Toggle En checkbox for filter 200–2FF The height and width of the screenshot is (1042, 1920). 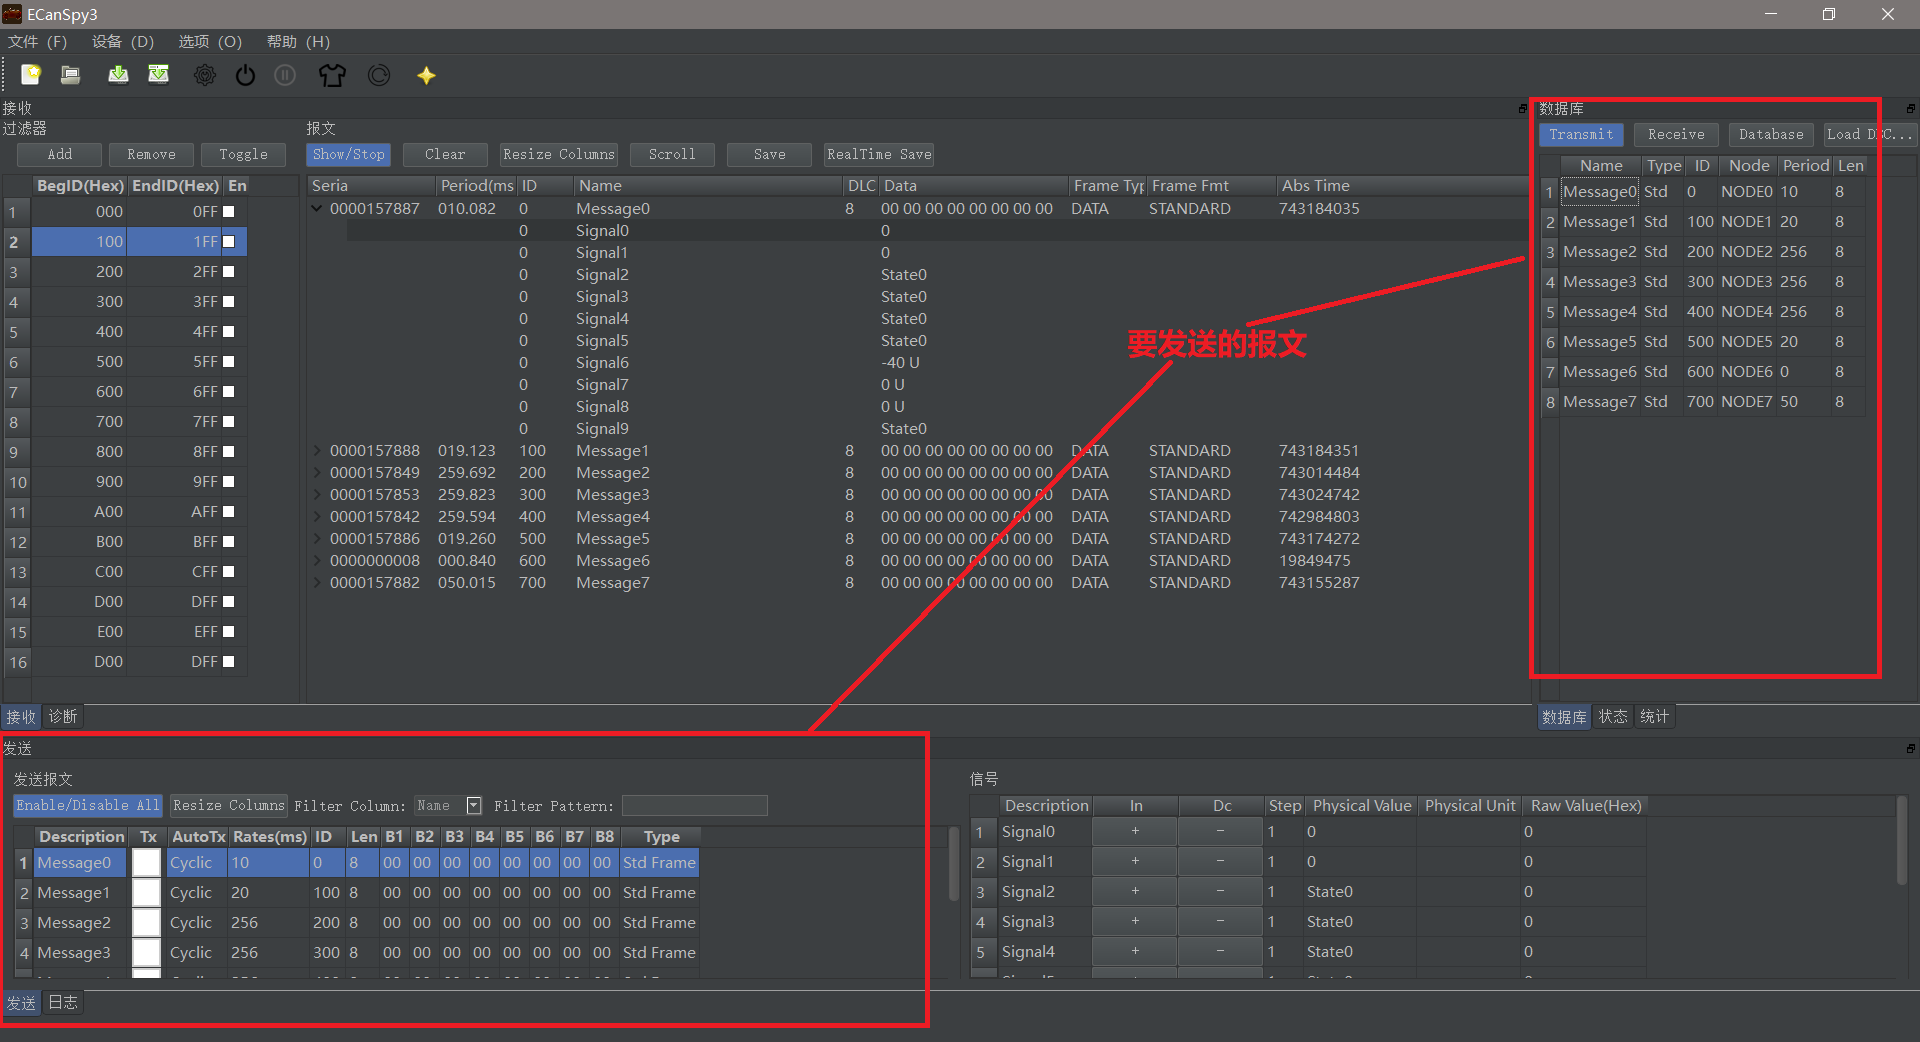click(228, 272)
